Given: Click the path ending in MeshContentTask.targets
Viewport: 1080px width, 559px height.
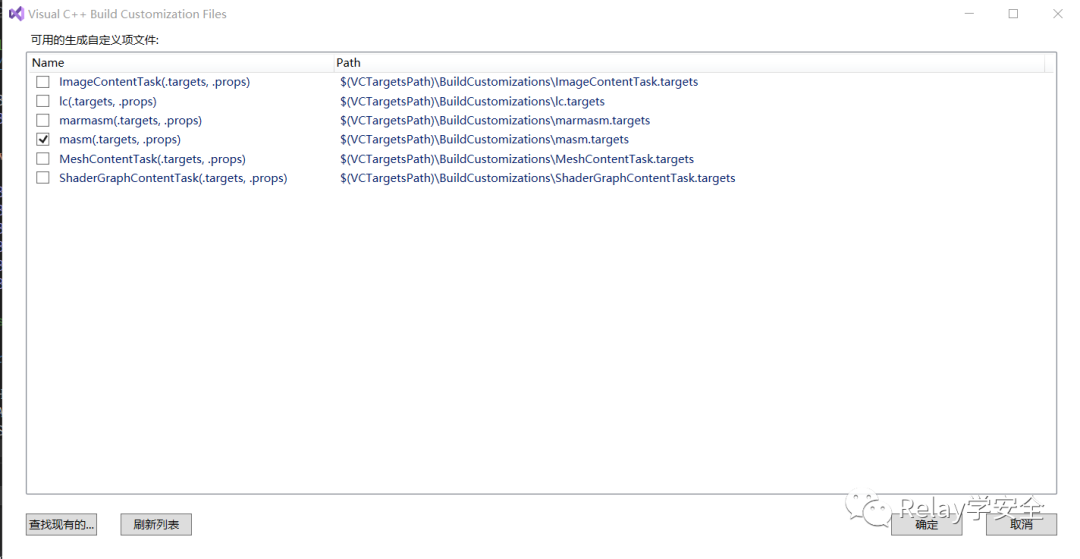Looking at the screenshot, I should coord(517,159).
